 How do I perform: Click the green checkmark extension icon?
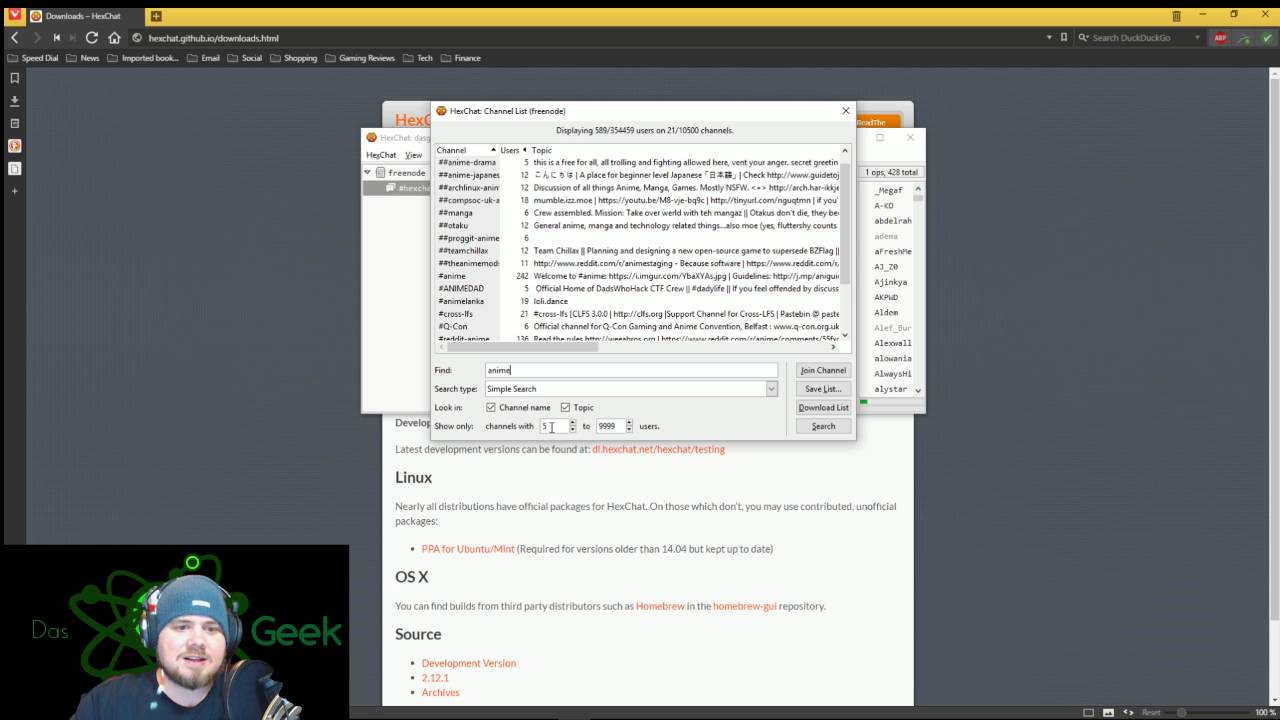point(1267,38)
